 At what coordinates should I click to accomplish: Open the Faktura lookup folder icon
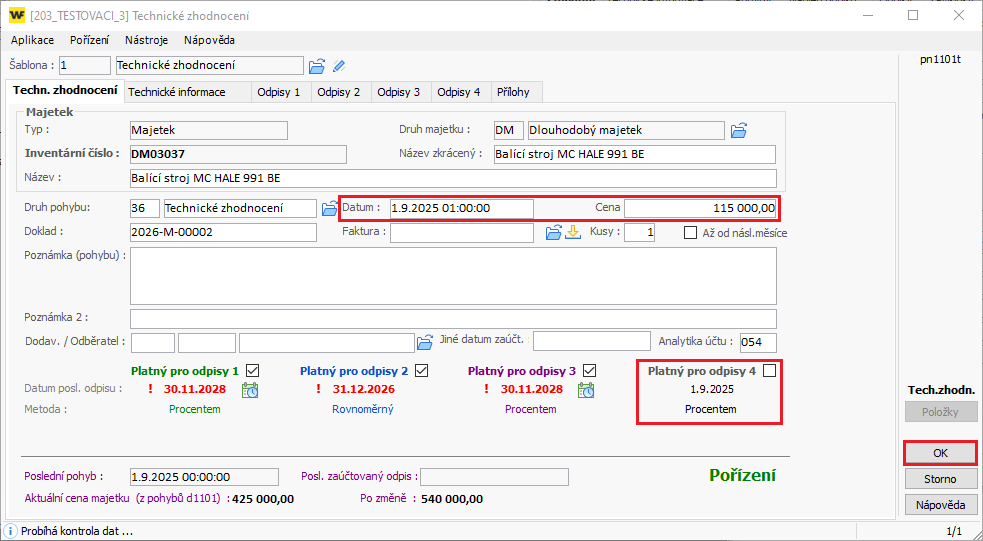(x=553, y=233)
